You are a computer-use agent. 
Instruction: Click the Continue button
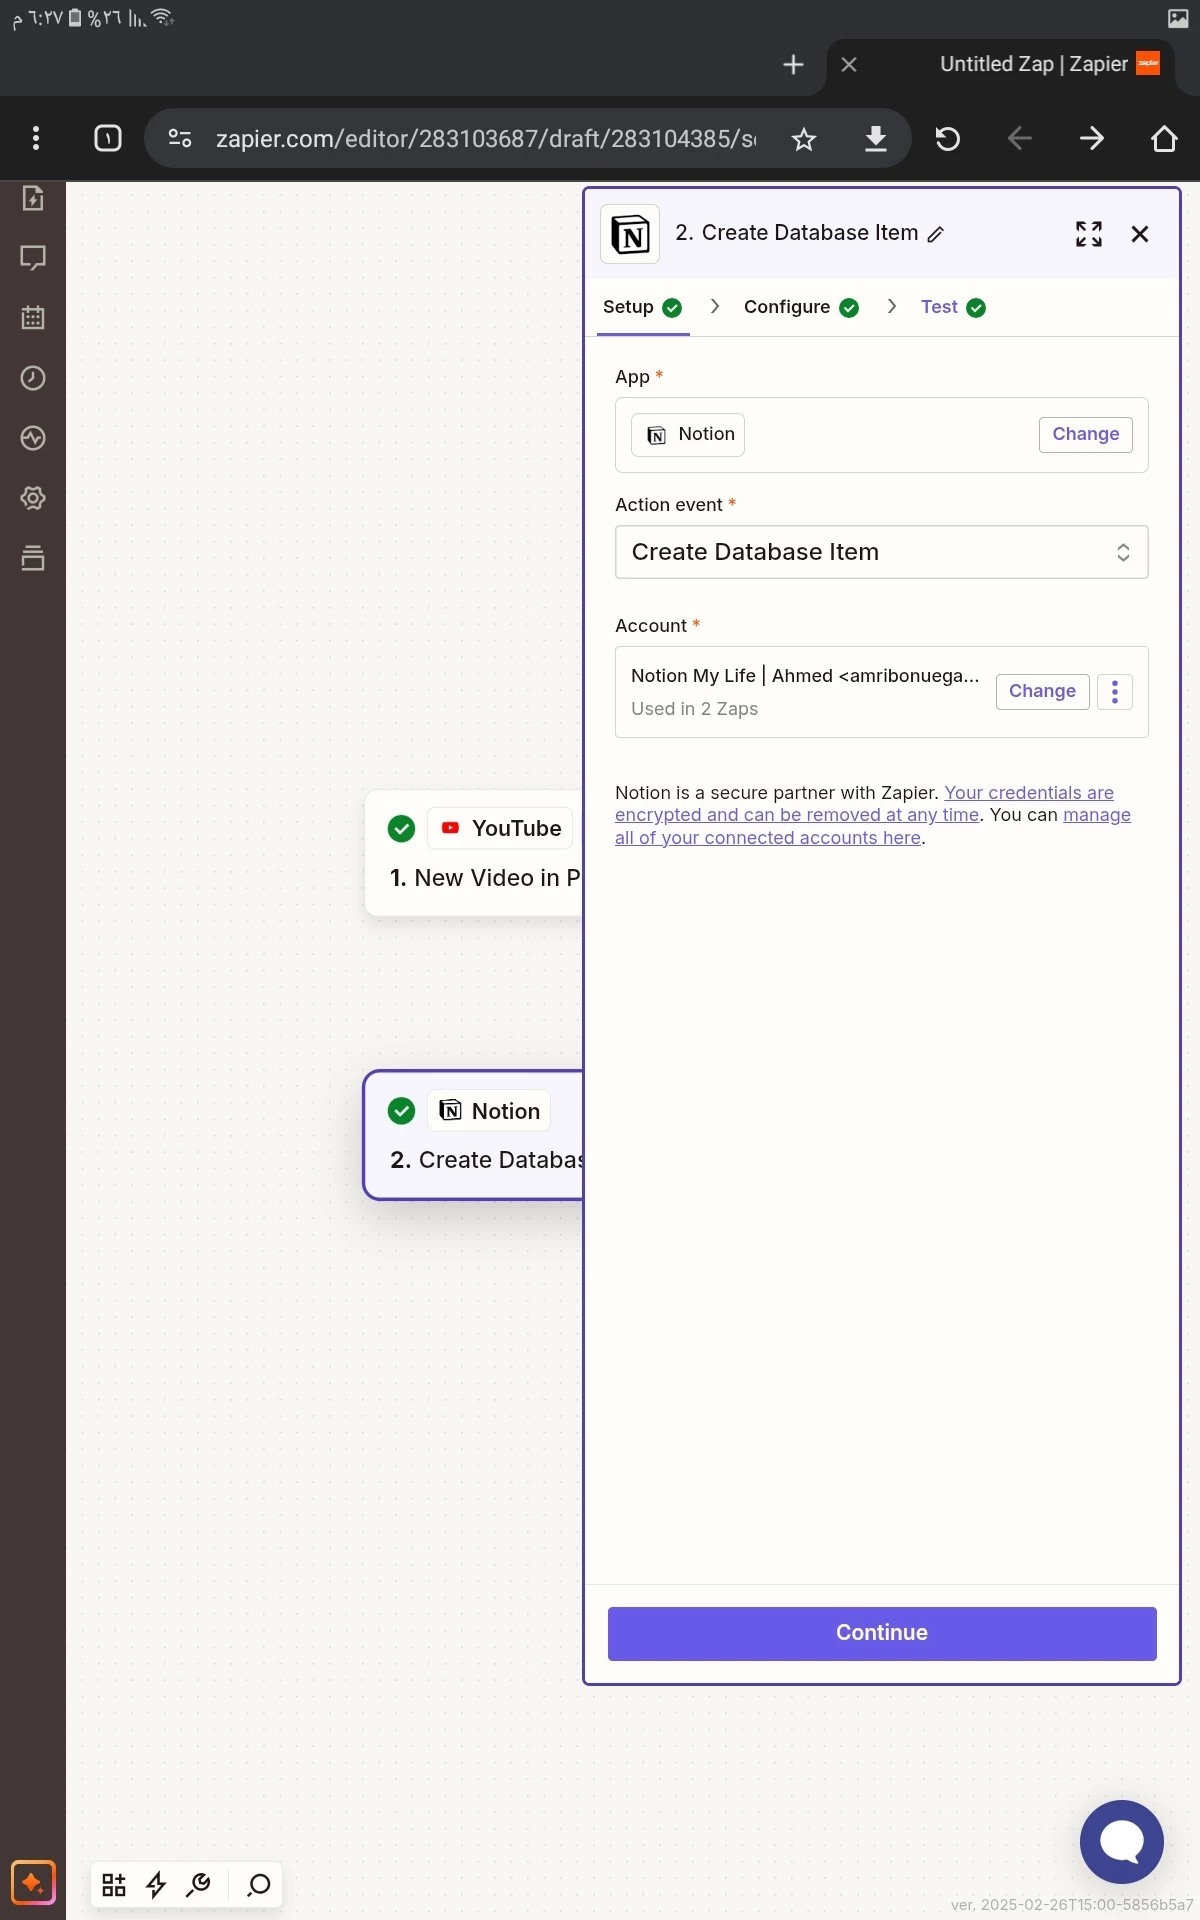882,1633
